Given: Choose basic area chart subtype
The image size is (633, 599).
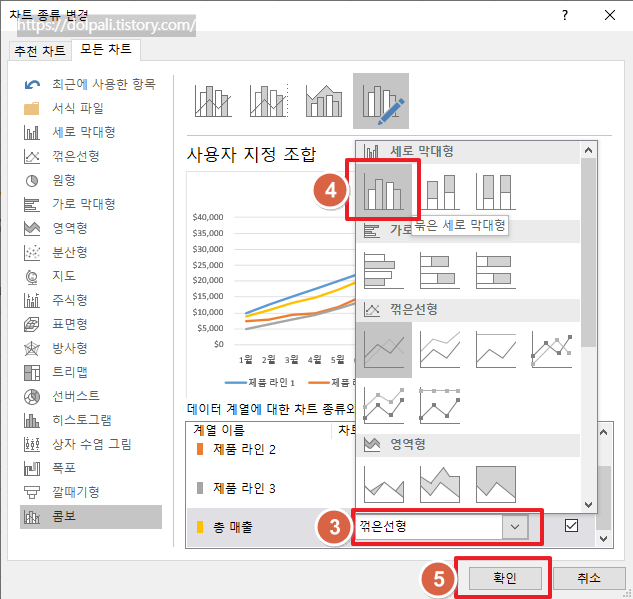Looking at the screenshot, I should tap(384, 484).
